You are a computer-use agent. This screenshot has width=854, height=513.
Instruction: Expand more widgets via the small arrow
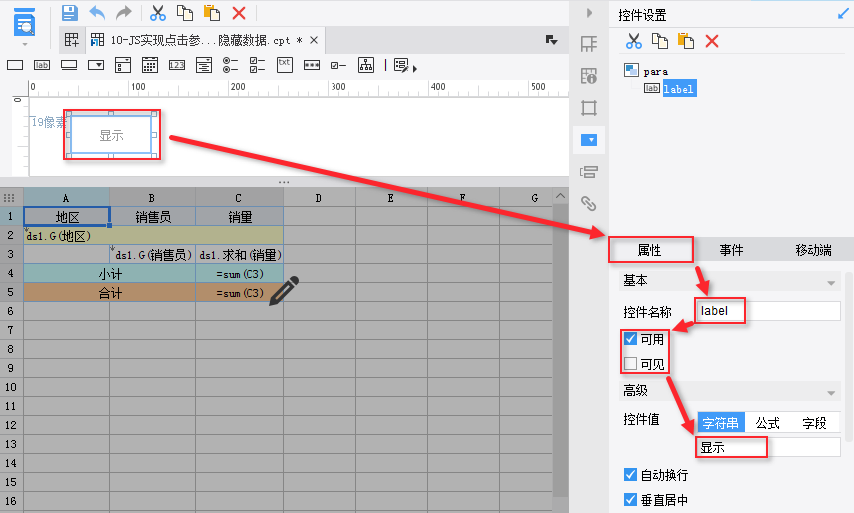coord(415,69)
